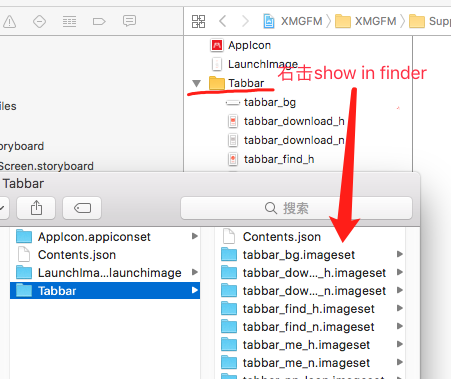Viewport: 451px width, 379px height.
Task: Select LaunchImage in the asset list
Action: 254,64
